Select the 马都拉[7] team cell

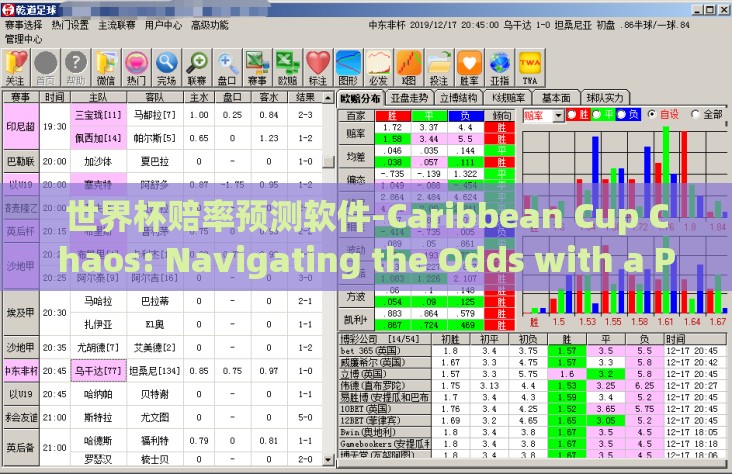pos(155,115)
